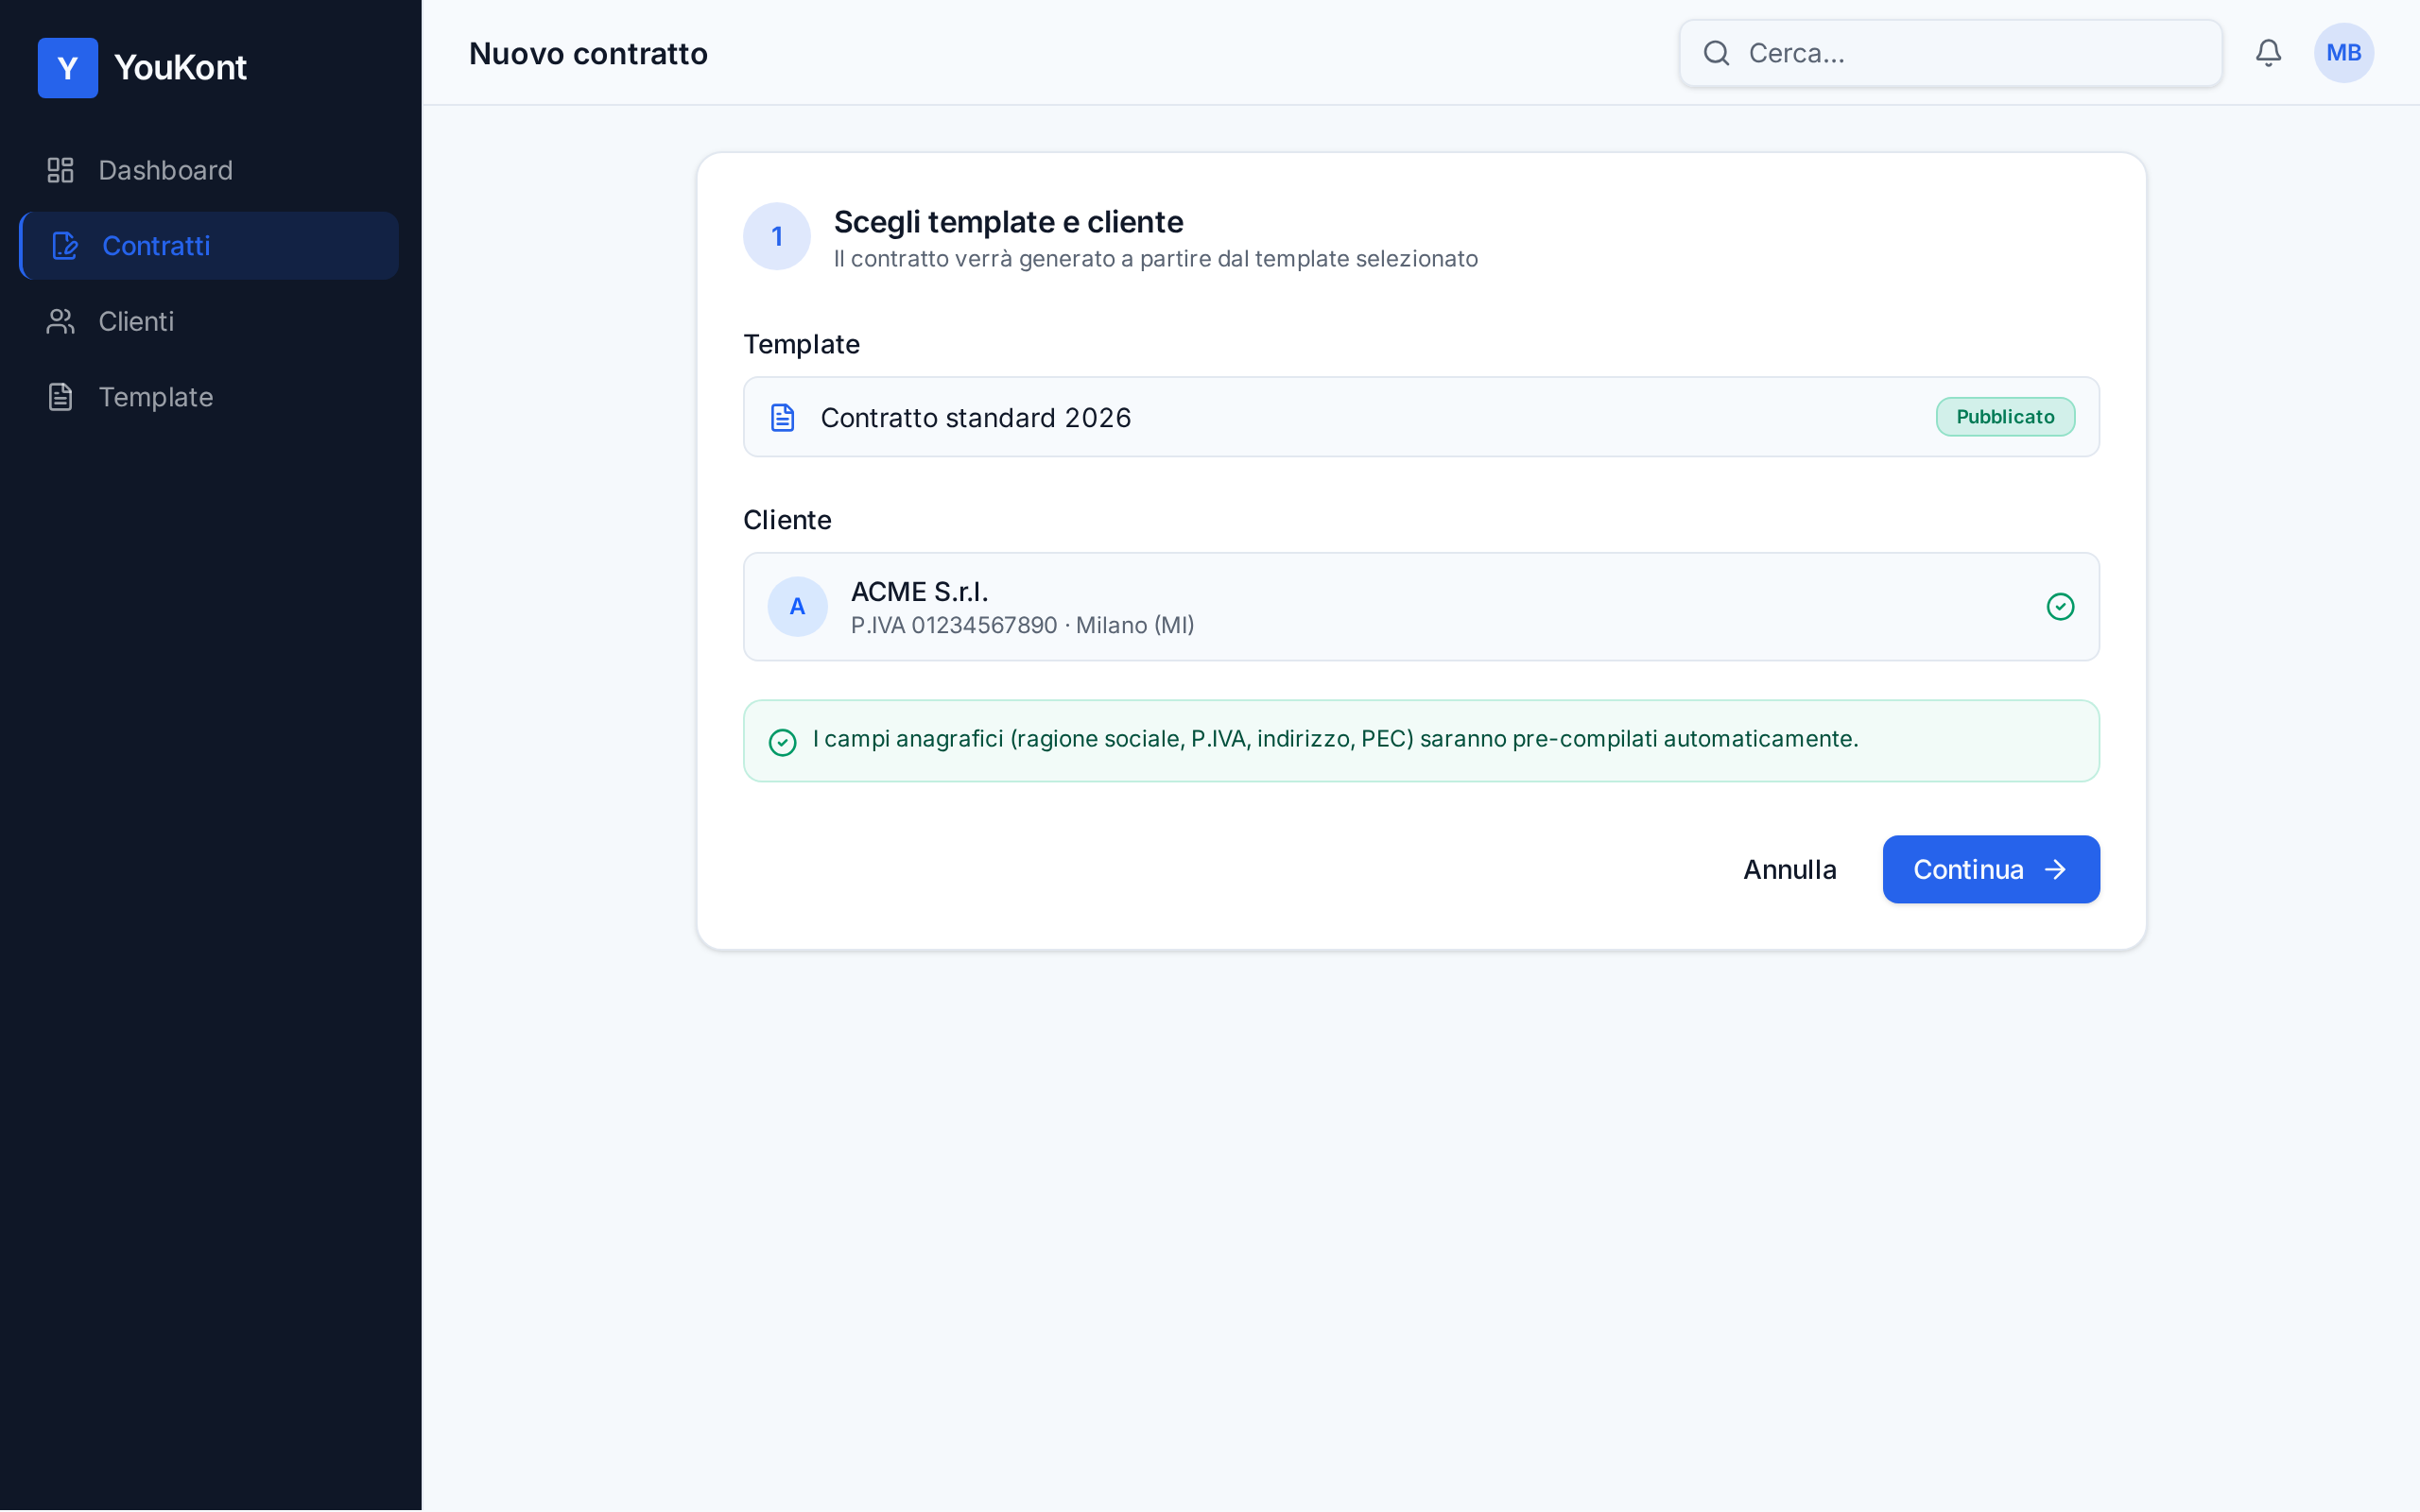Screen dimensions: 2420x1512
Task: Click the document icon beside Contratto standard 2026
Action: (x=783, y=417)
